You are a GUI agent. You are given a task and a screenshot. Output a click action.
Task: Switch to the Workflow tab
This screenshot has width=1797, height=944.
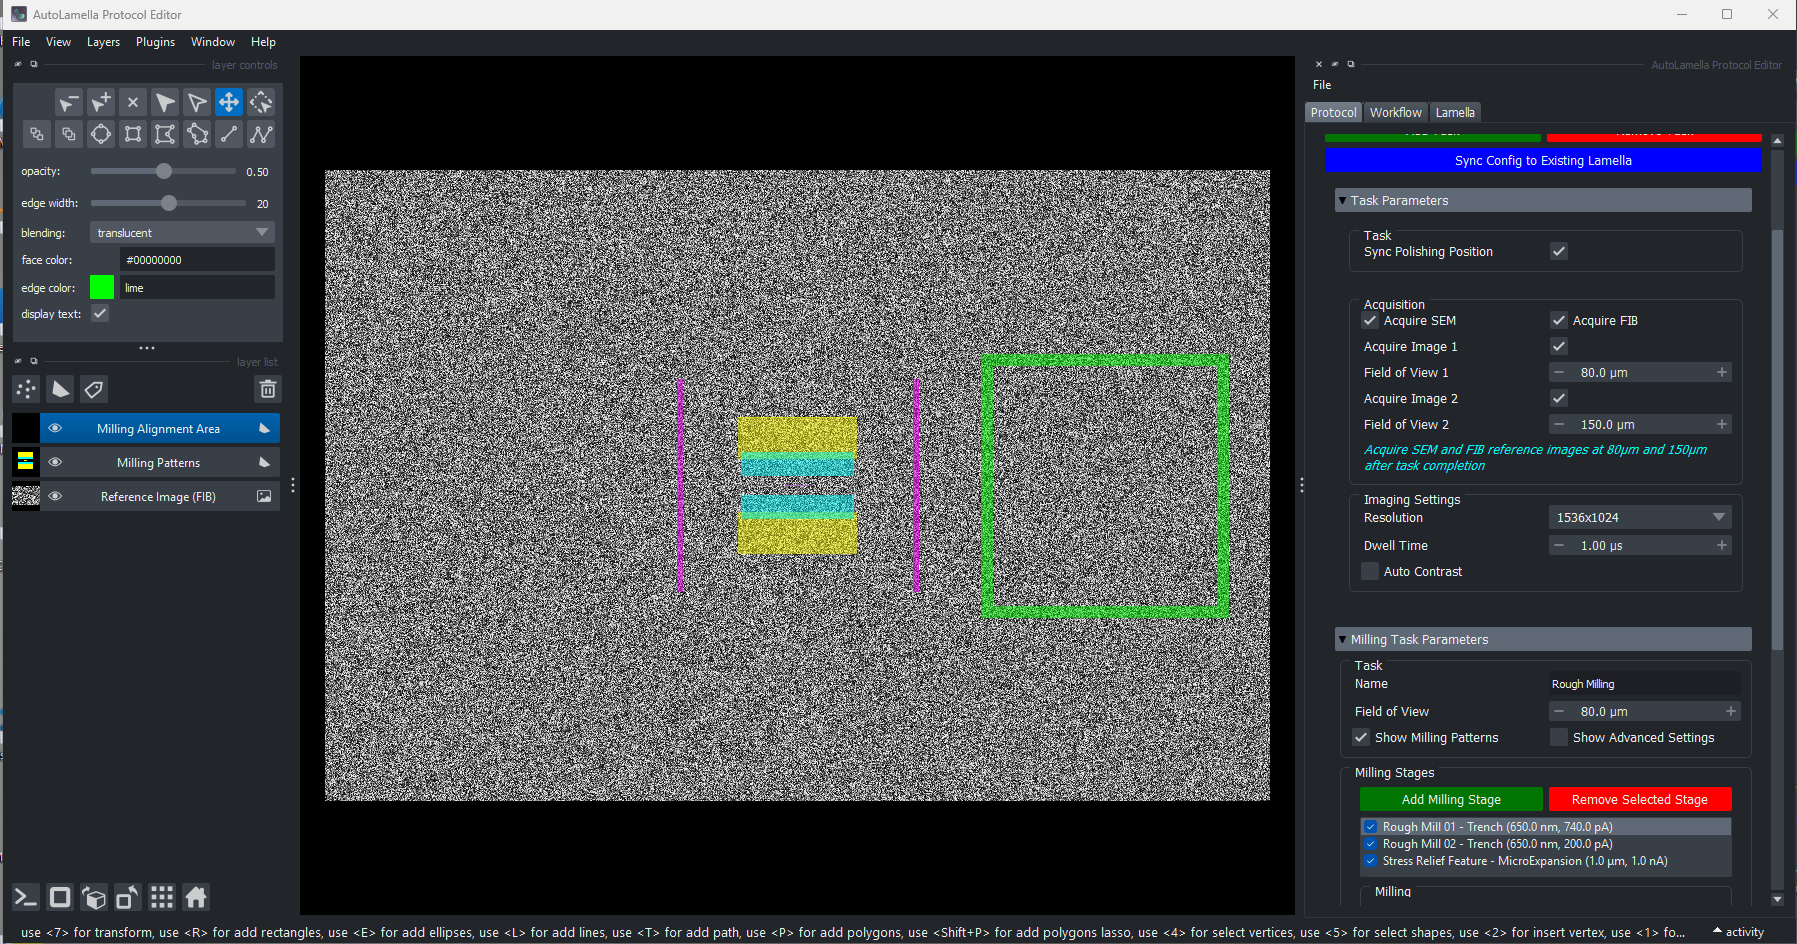[1395, 112]
